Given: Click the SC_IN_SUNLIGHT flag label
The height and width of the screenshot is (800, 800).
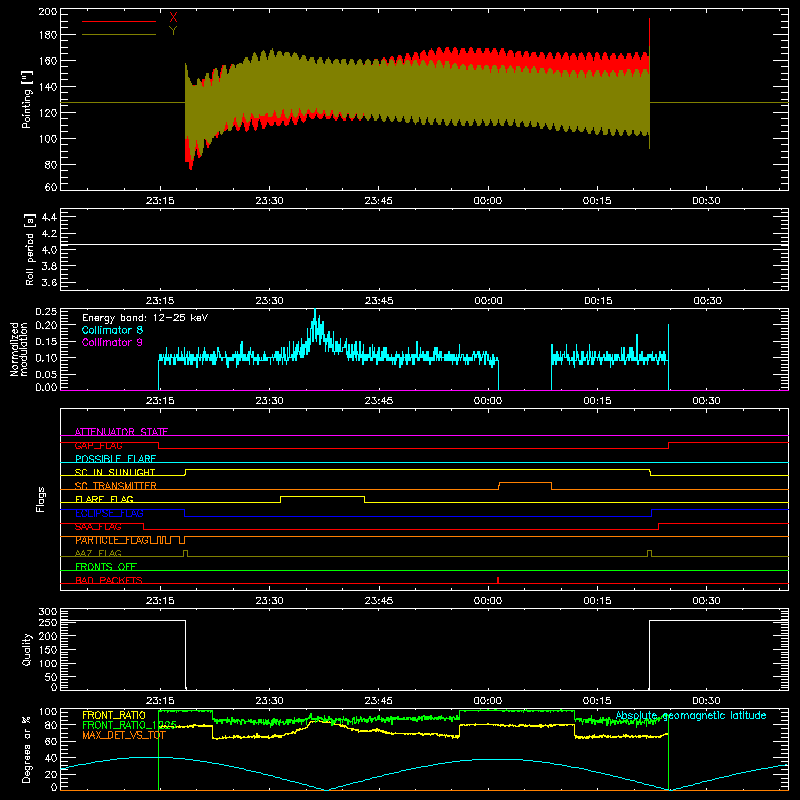Looking at the screenshot, I should point(115,472).
